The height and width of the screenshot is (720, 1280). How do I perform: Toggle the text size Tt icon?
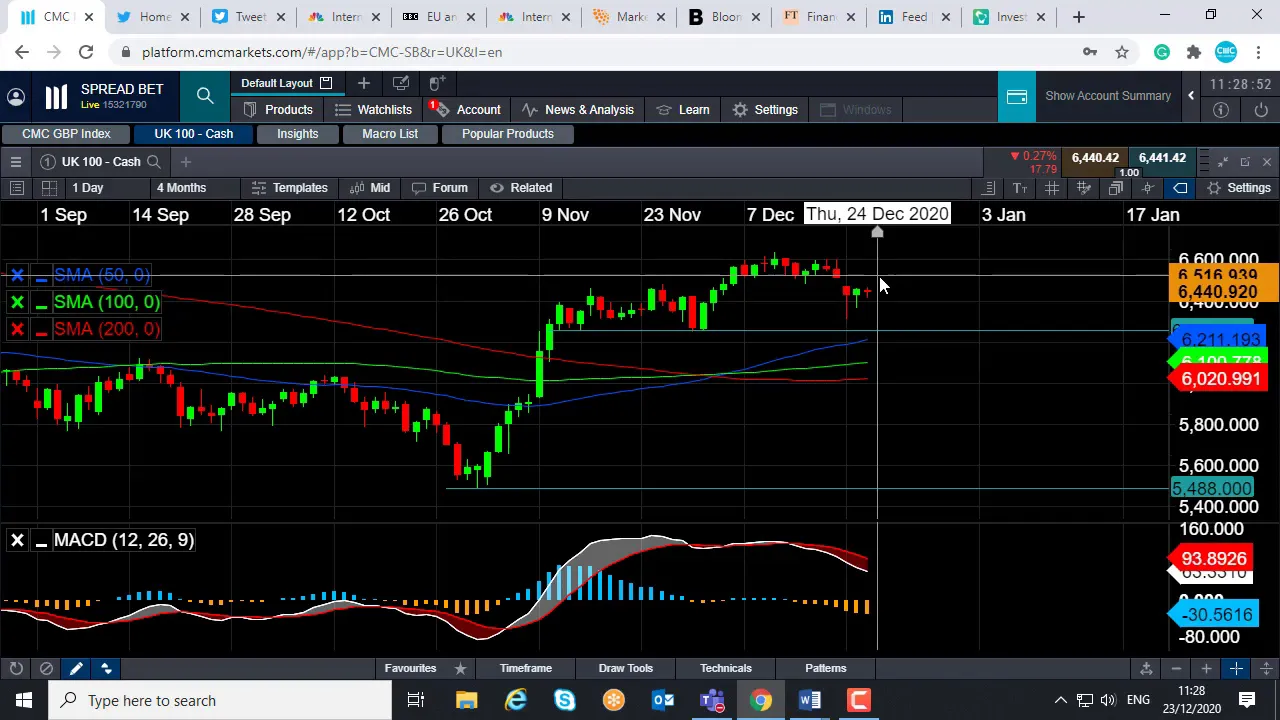click(x=1020, y=188)
